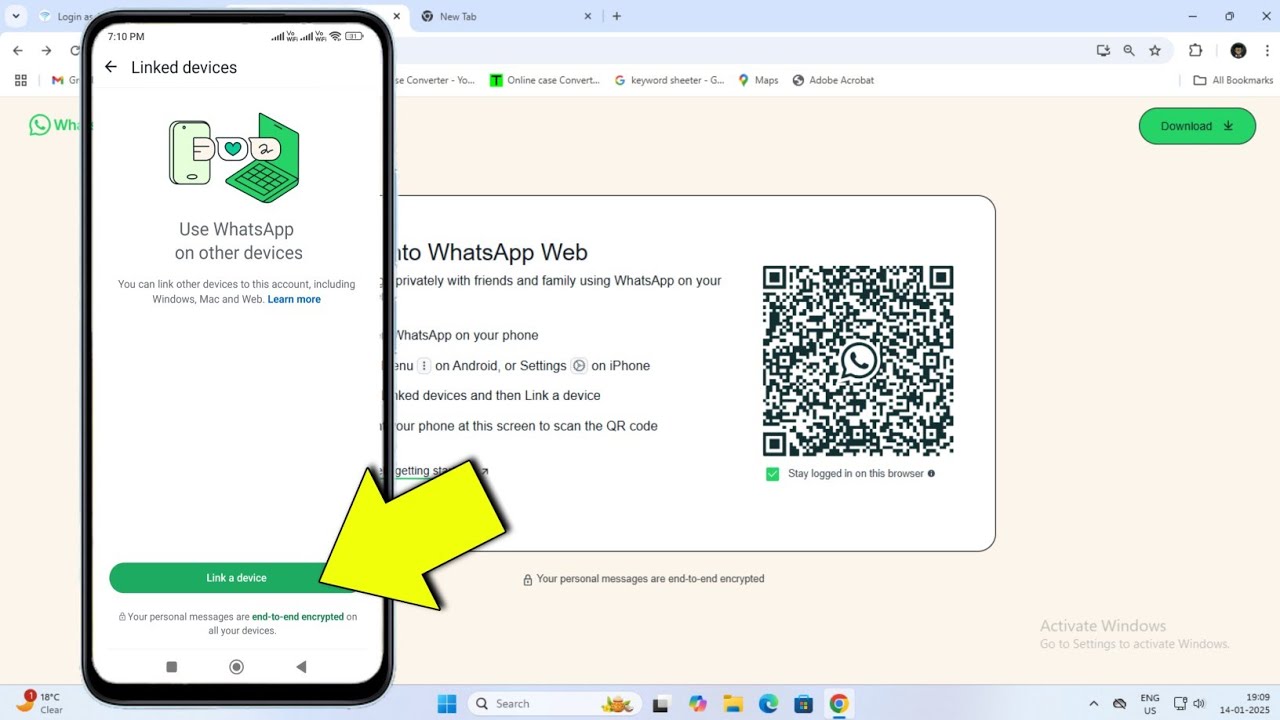Click the iPhone Settings gear icon in instructions
Screen dimensions: 1280x720
pos(579,366)
